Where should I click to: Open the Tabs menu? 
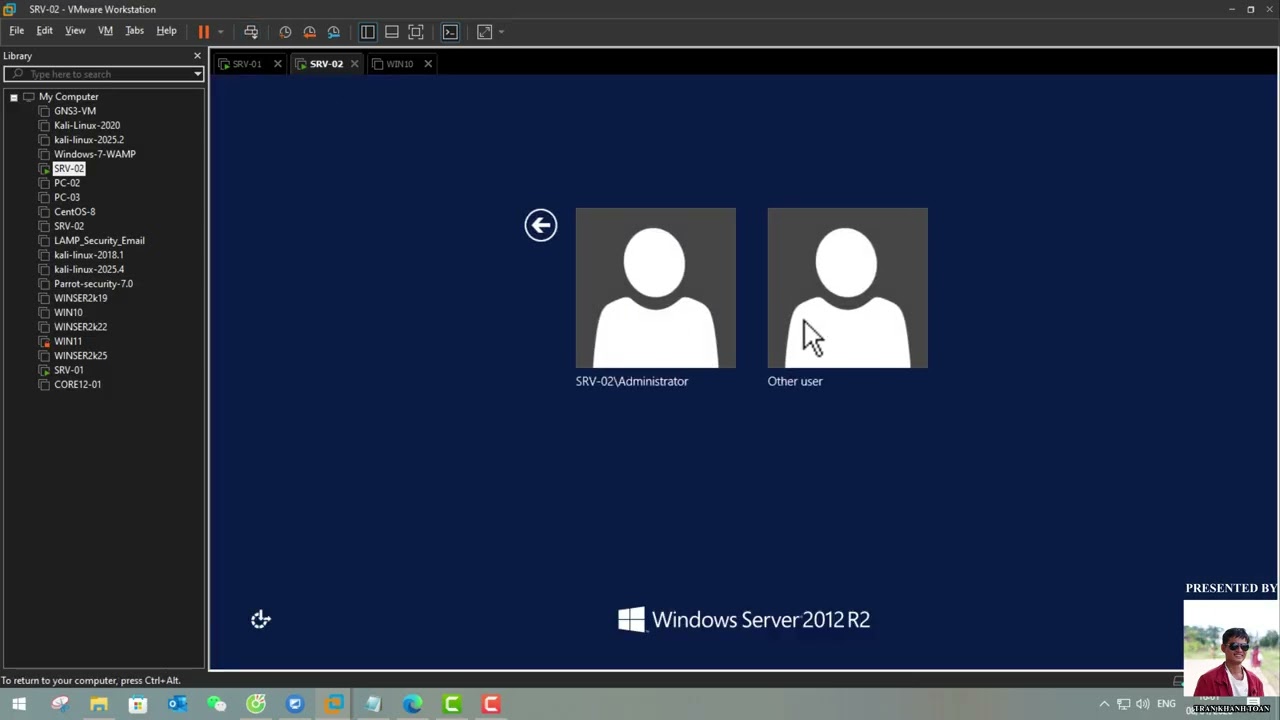coord(135,31)
